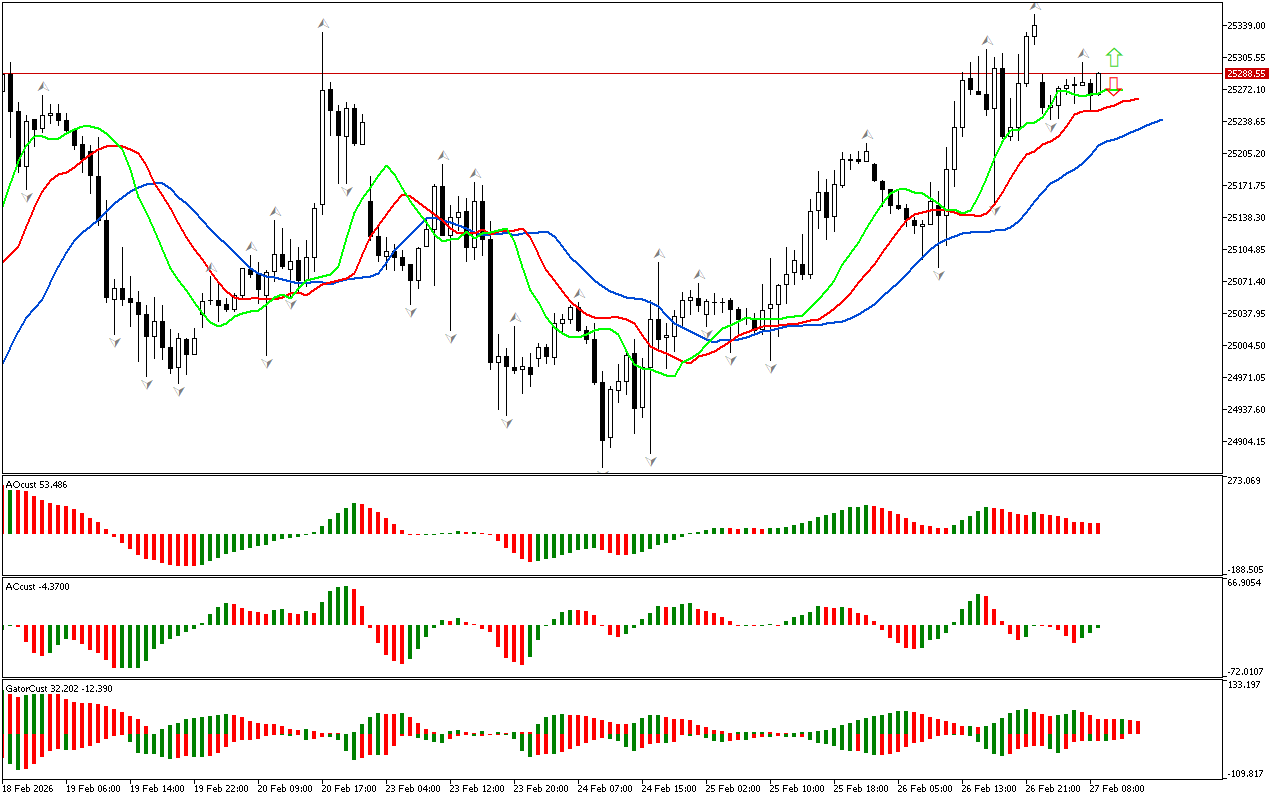The image size is (1280, 800).
Task: Select the AOcust indicator label
Action: (37, 484)
